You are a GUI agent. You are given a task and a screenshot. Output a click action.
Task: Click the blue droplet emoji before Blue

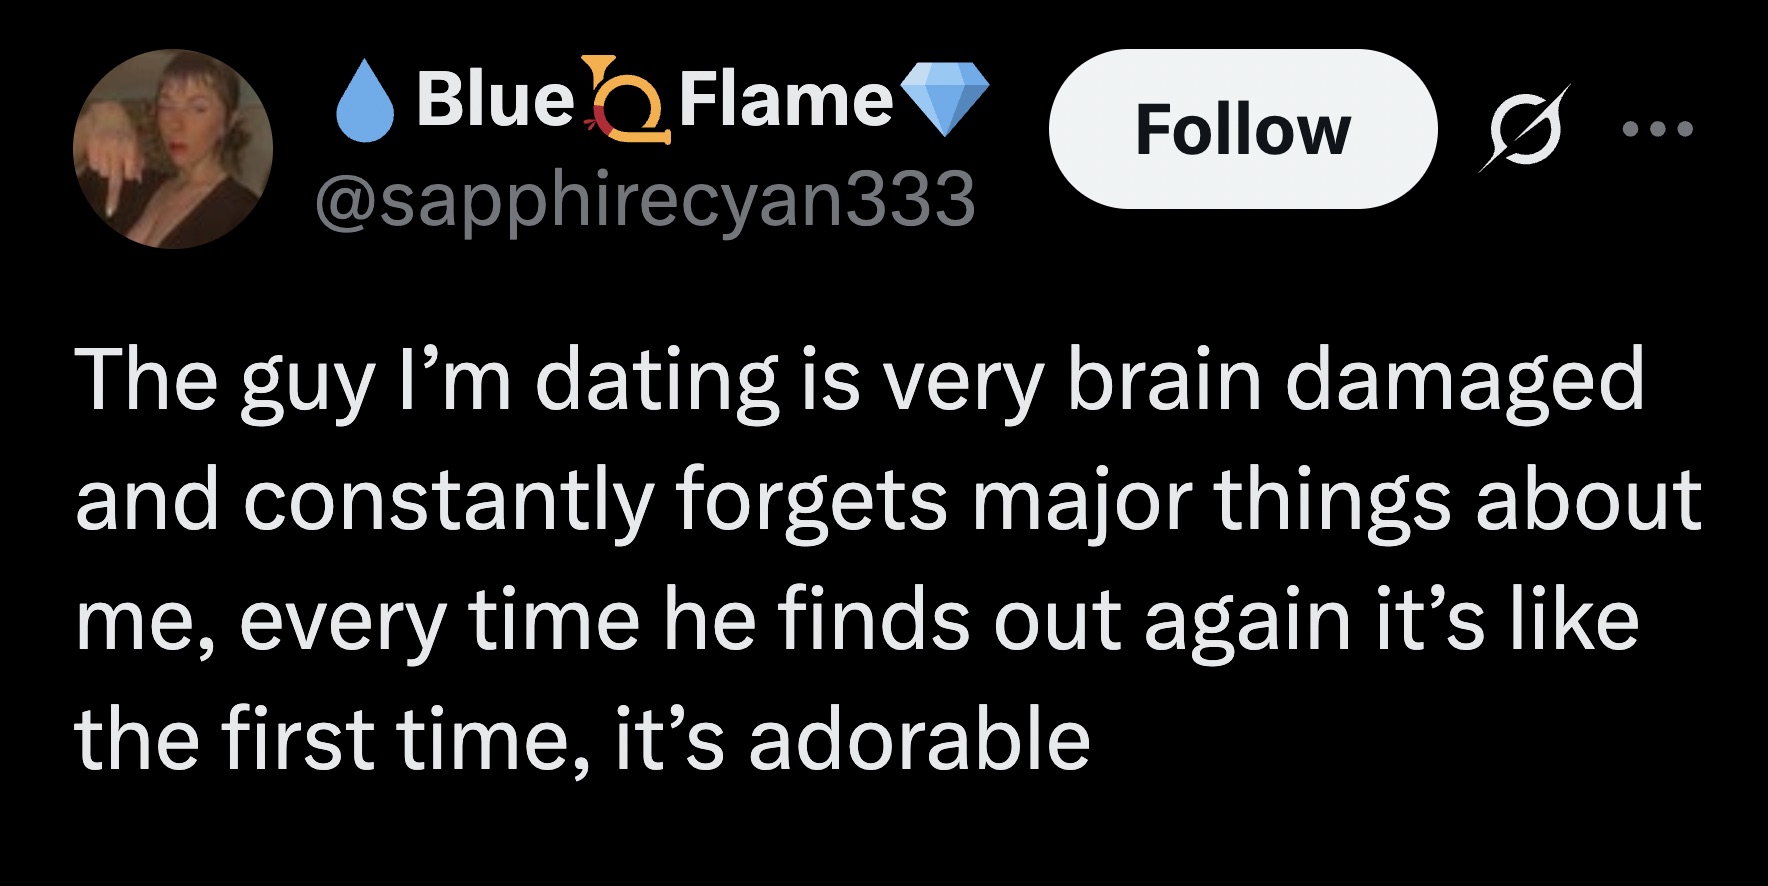click(x=367, y=102)
